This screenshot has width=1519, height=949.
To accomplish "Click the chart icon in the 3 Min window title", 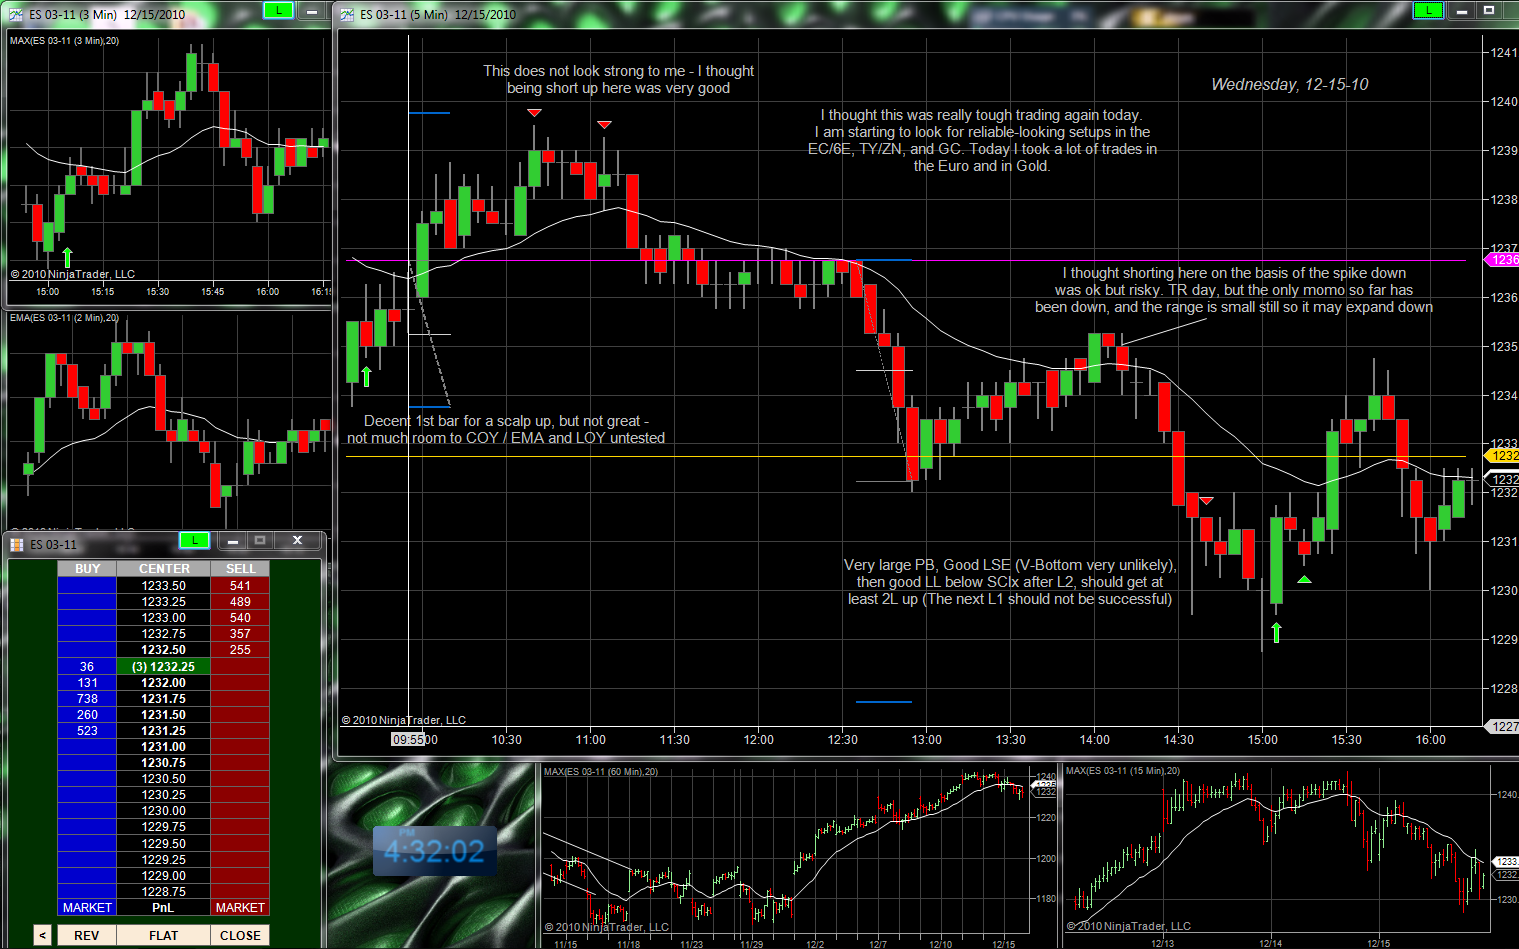I will coord(16,14).
